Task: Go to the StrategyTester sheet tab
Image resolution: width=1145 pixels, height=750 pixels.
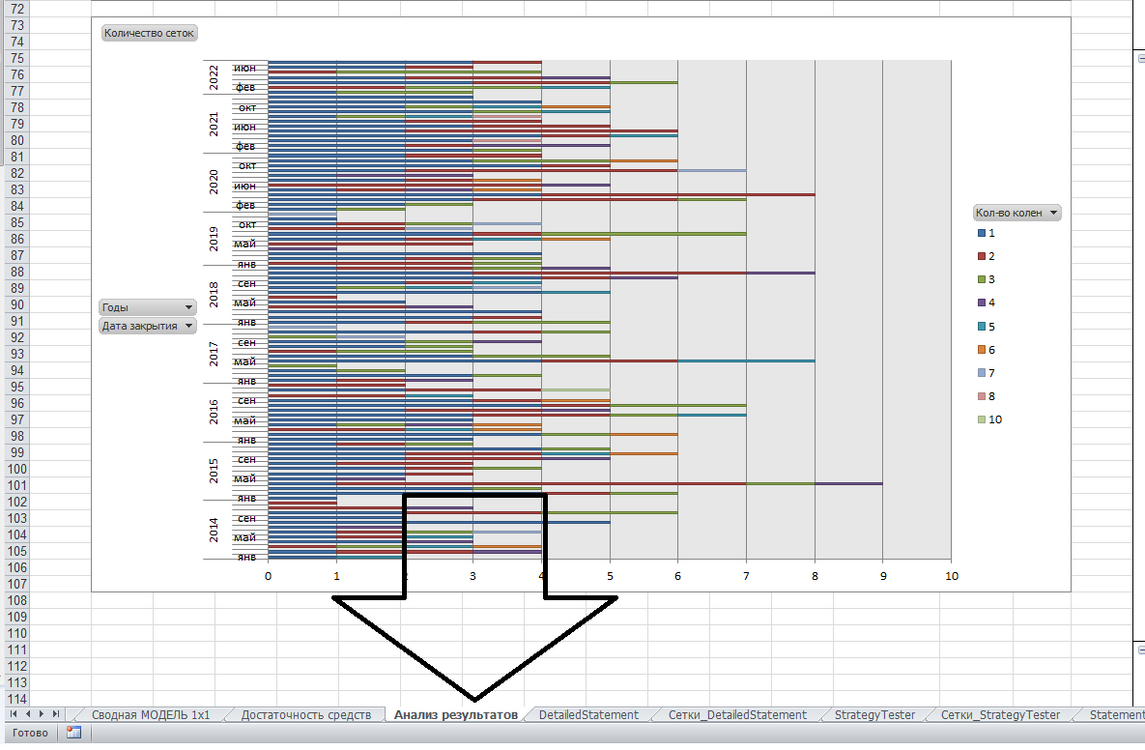Action: tap(875, 715)
